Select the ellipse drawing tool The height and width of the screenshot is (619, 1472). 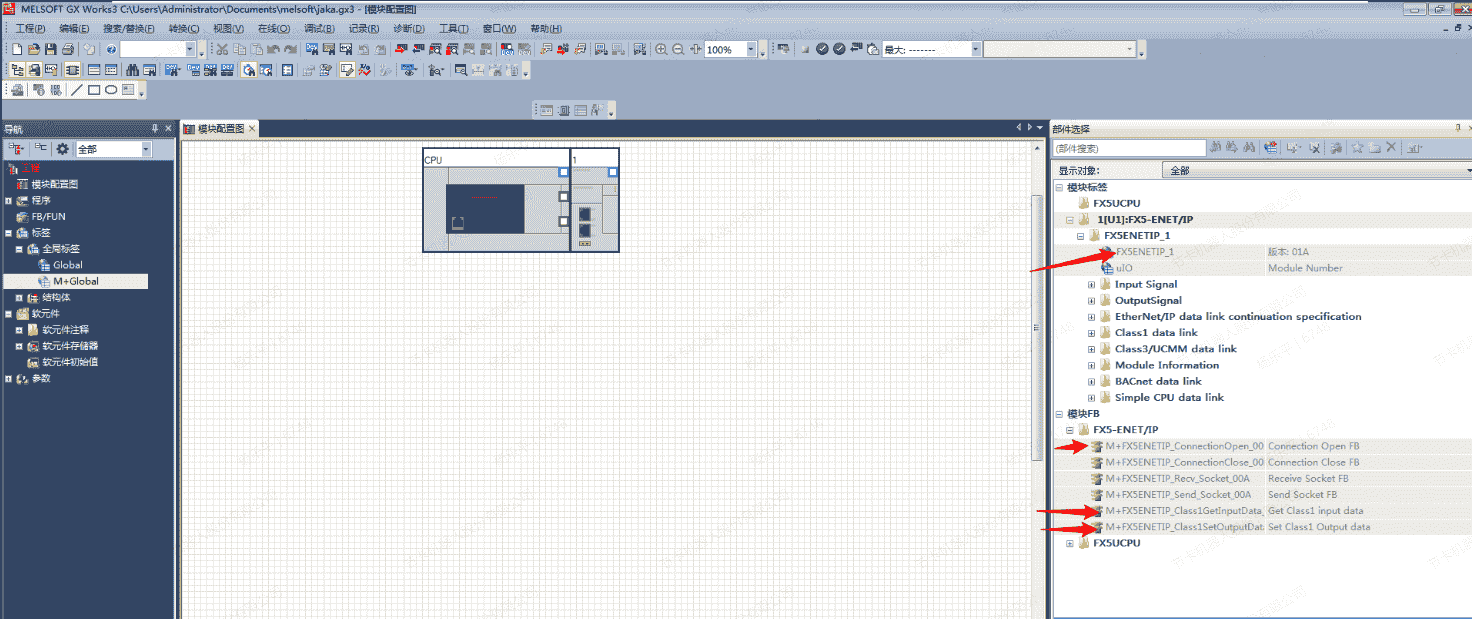(111, 90)
